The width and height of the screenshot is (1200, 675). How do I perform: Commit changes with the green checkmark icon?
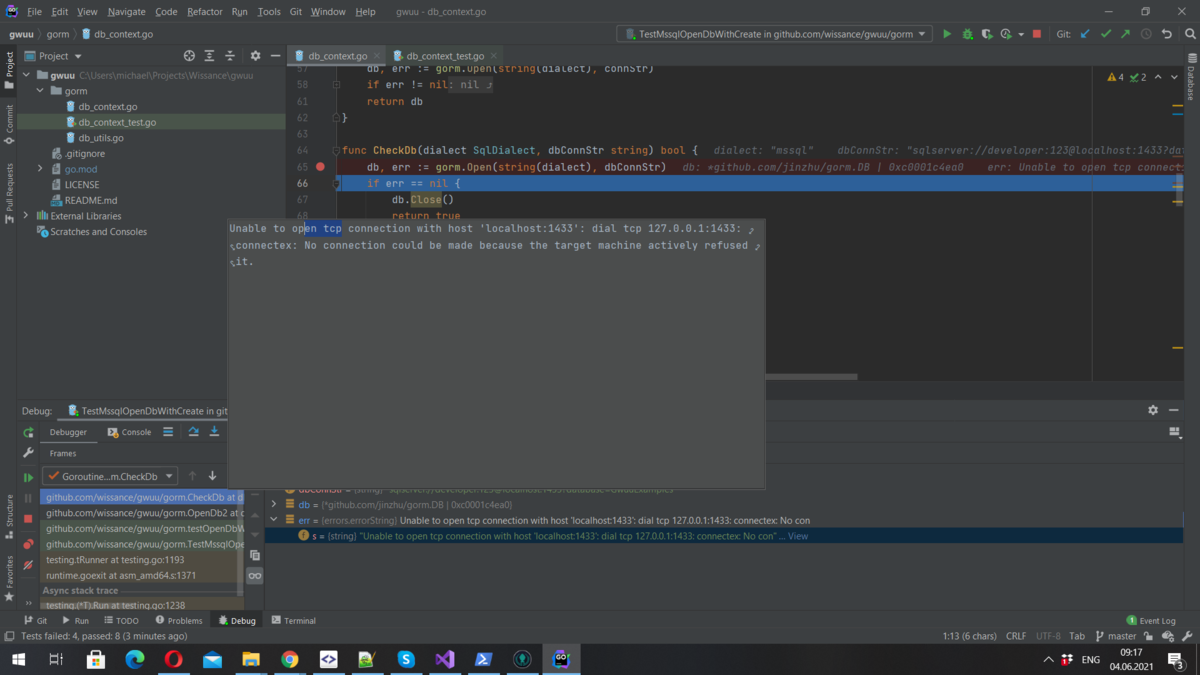pyautogui.click(x=1104, y=33)
